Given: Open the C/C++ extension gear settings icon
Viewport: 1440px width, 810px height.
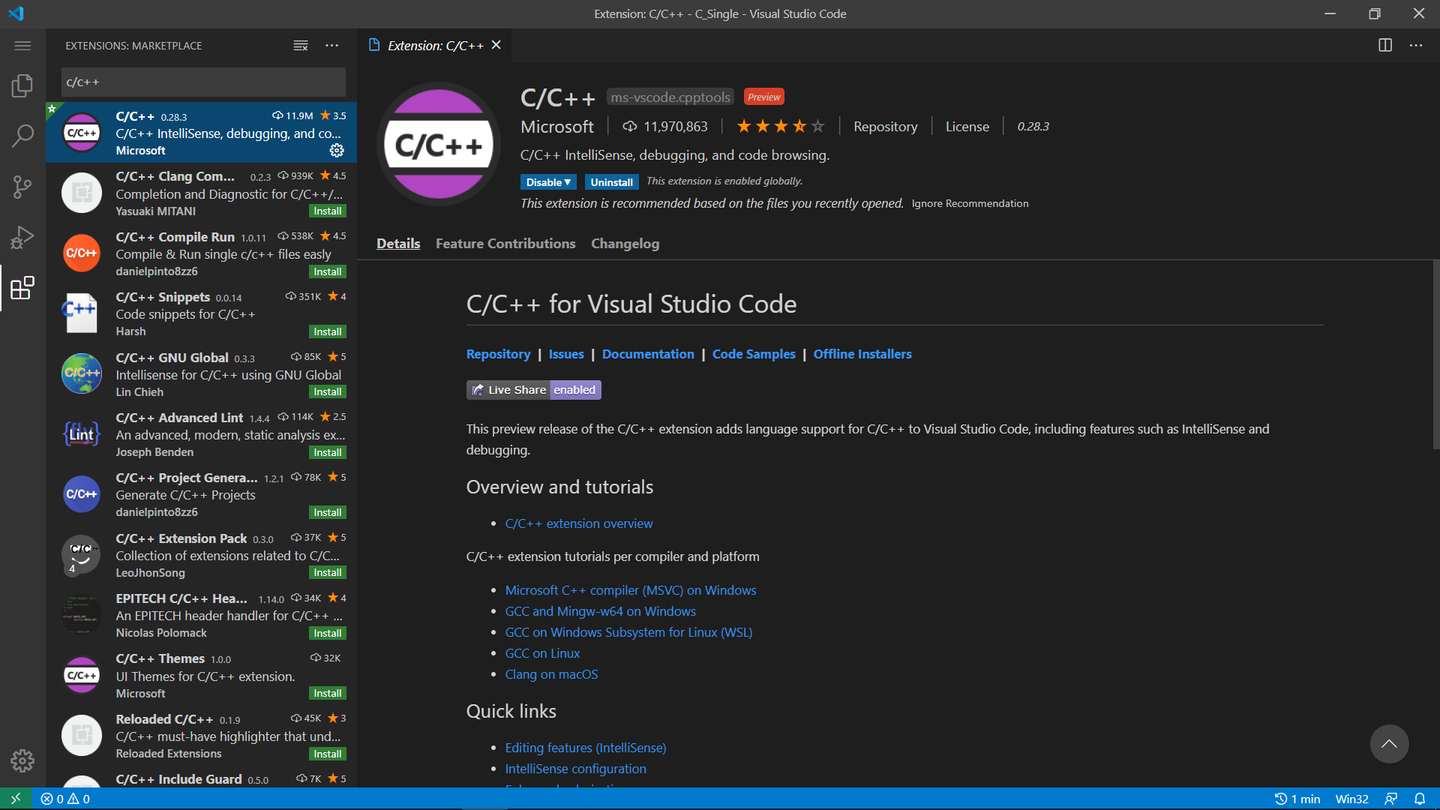Looking at the screenshot, I should tap(336, 150).
